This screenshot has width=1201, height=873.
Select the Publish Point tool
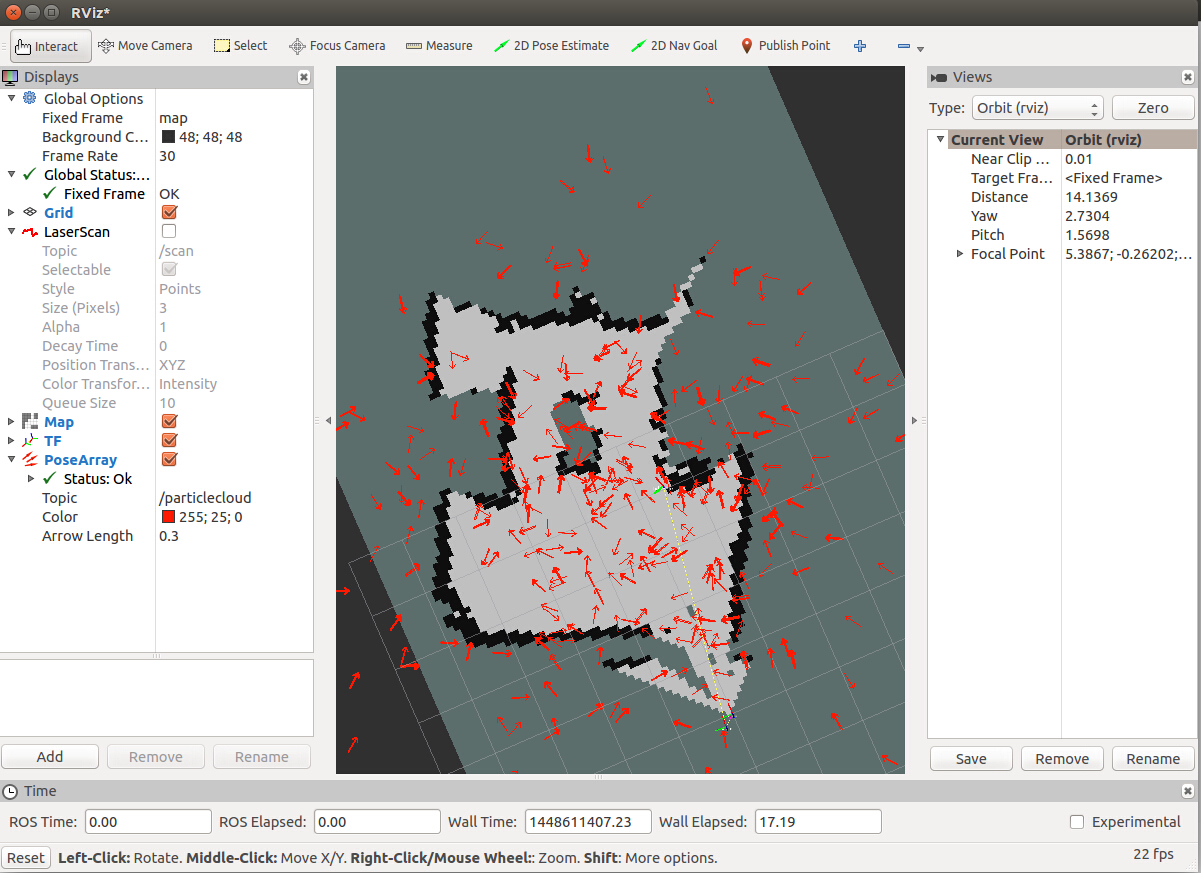pyautogui.click(x=786, y=46)
